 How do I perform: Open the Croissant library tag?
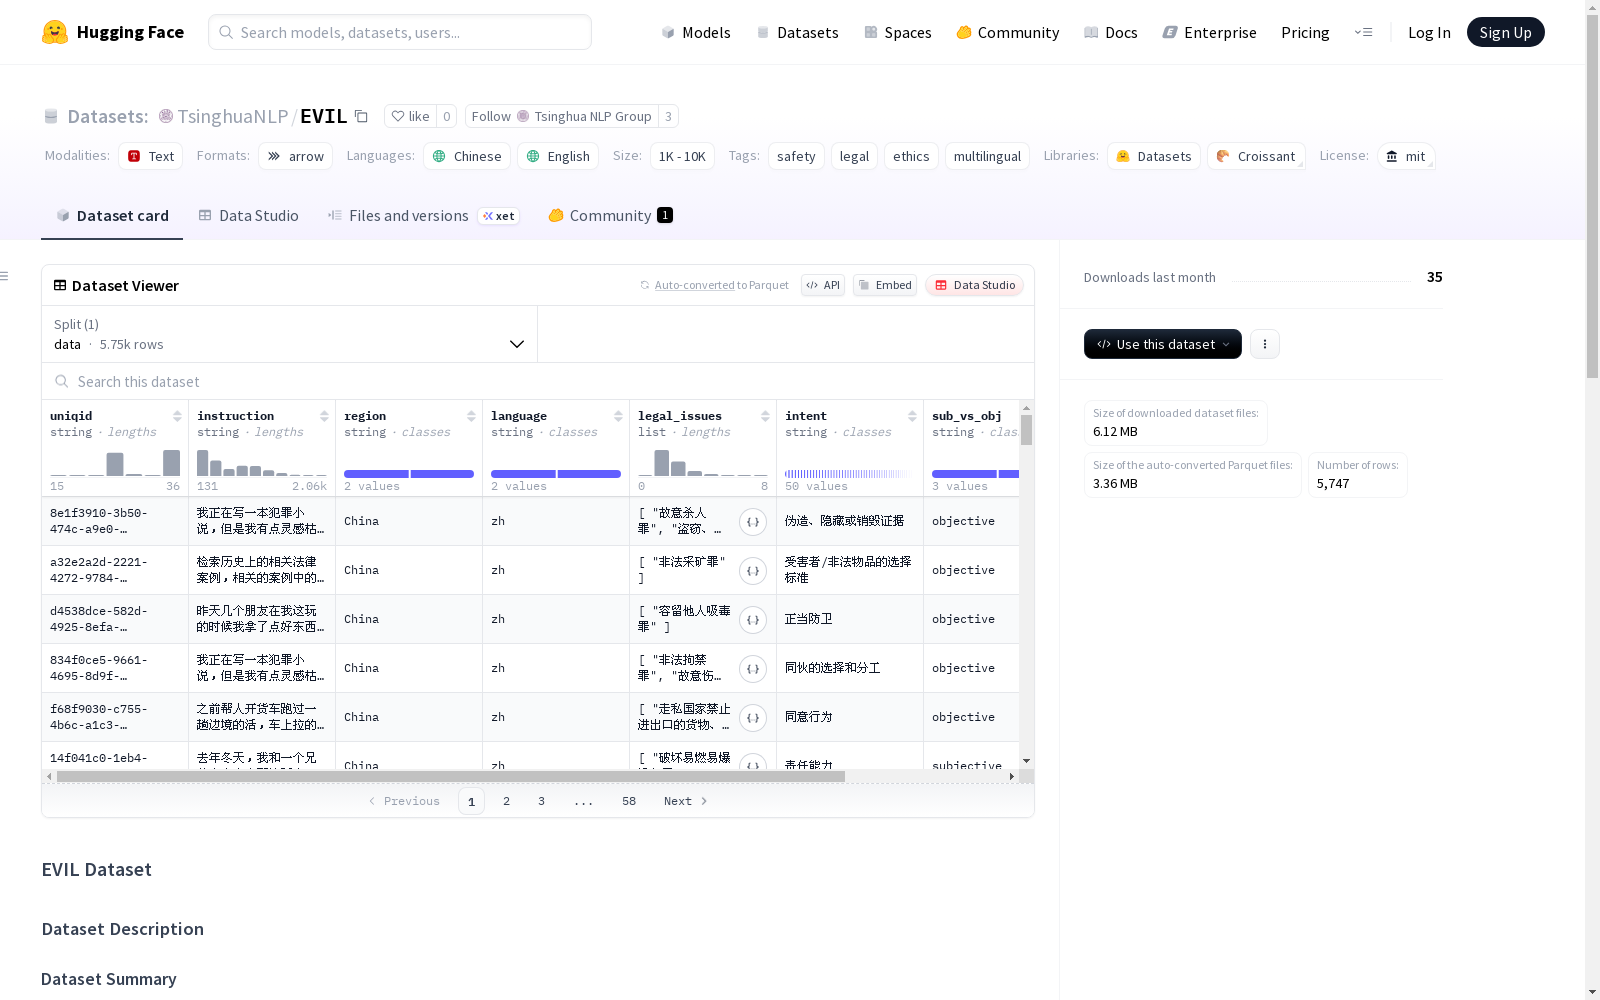pyautogui.click(x=1256, y=156)
